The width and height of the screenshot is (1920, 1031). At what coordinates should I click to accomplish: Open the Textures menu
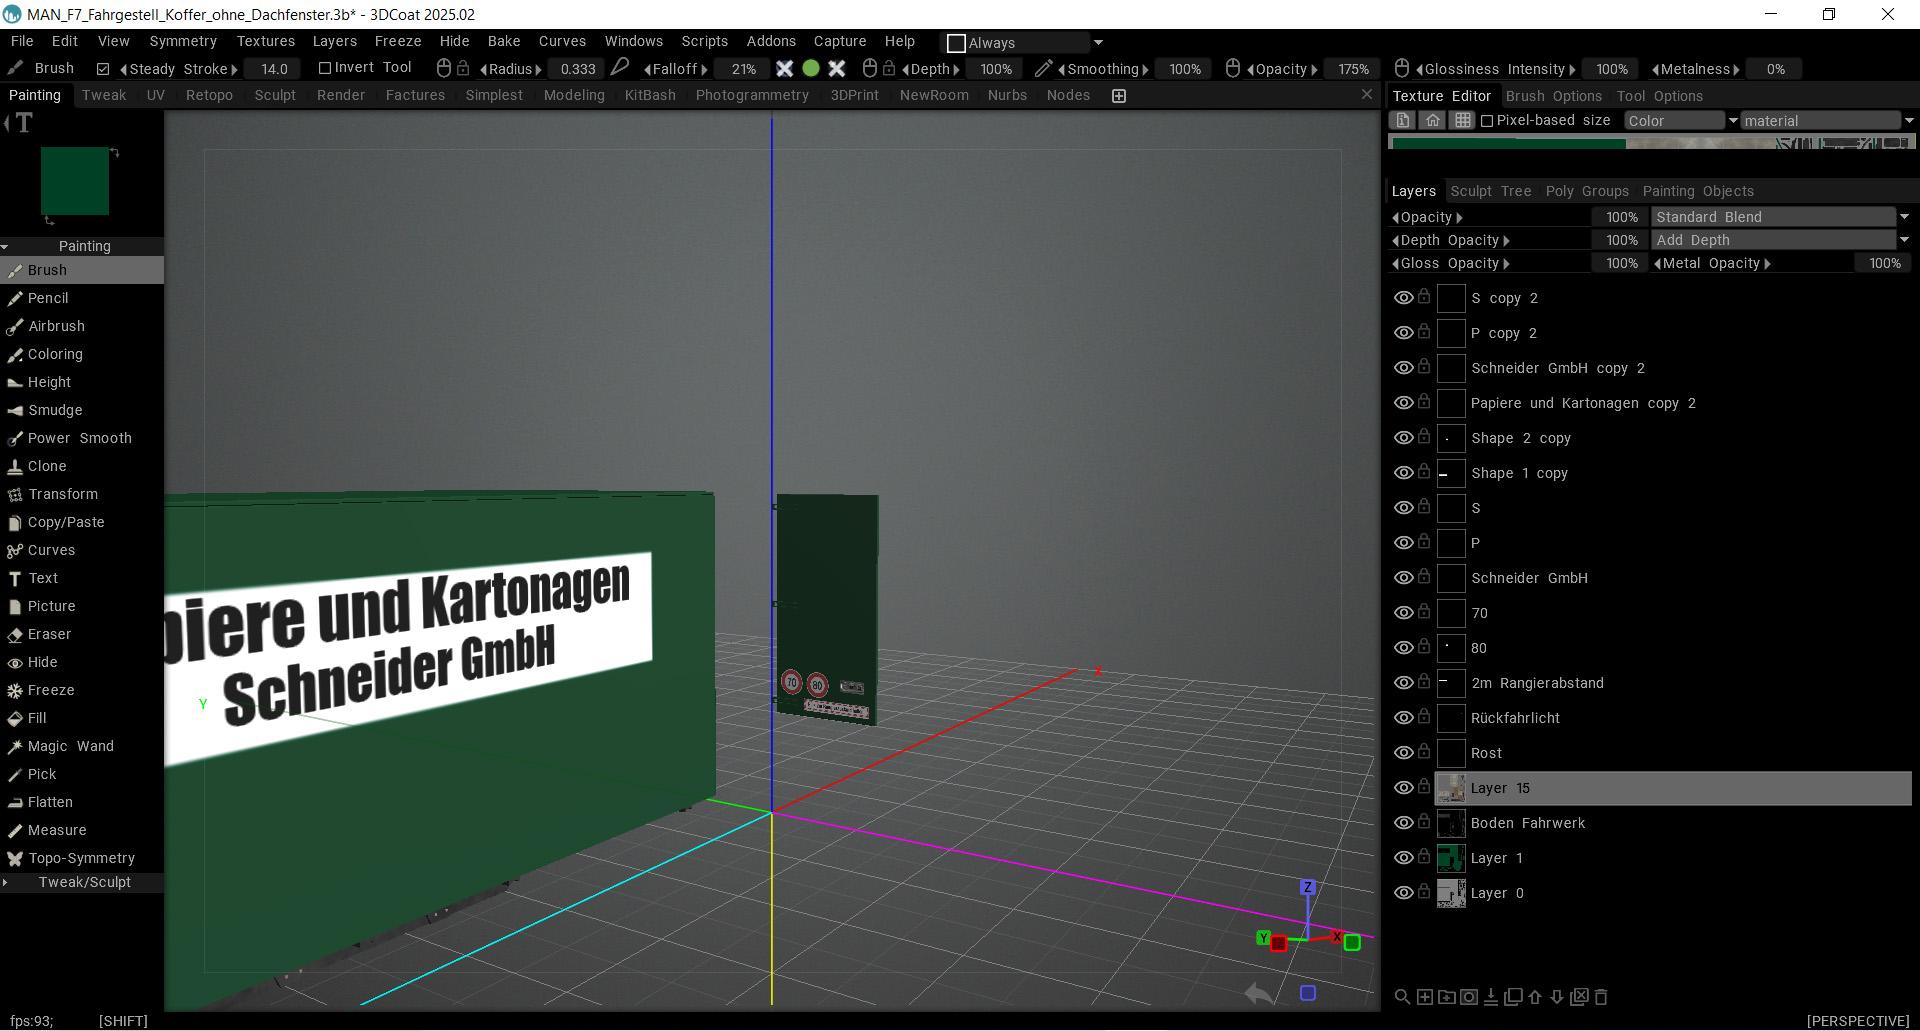point(265,41)
